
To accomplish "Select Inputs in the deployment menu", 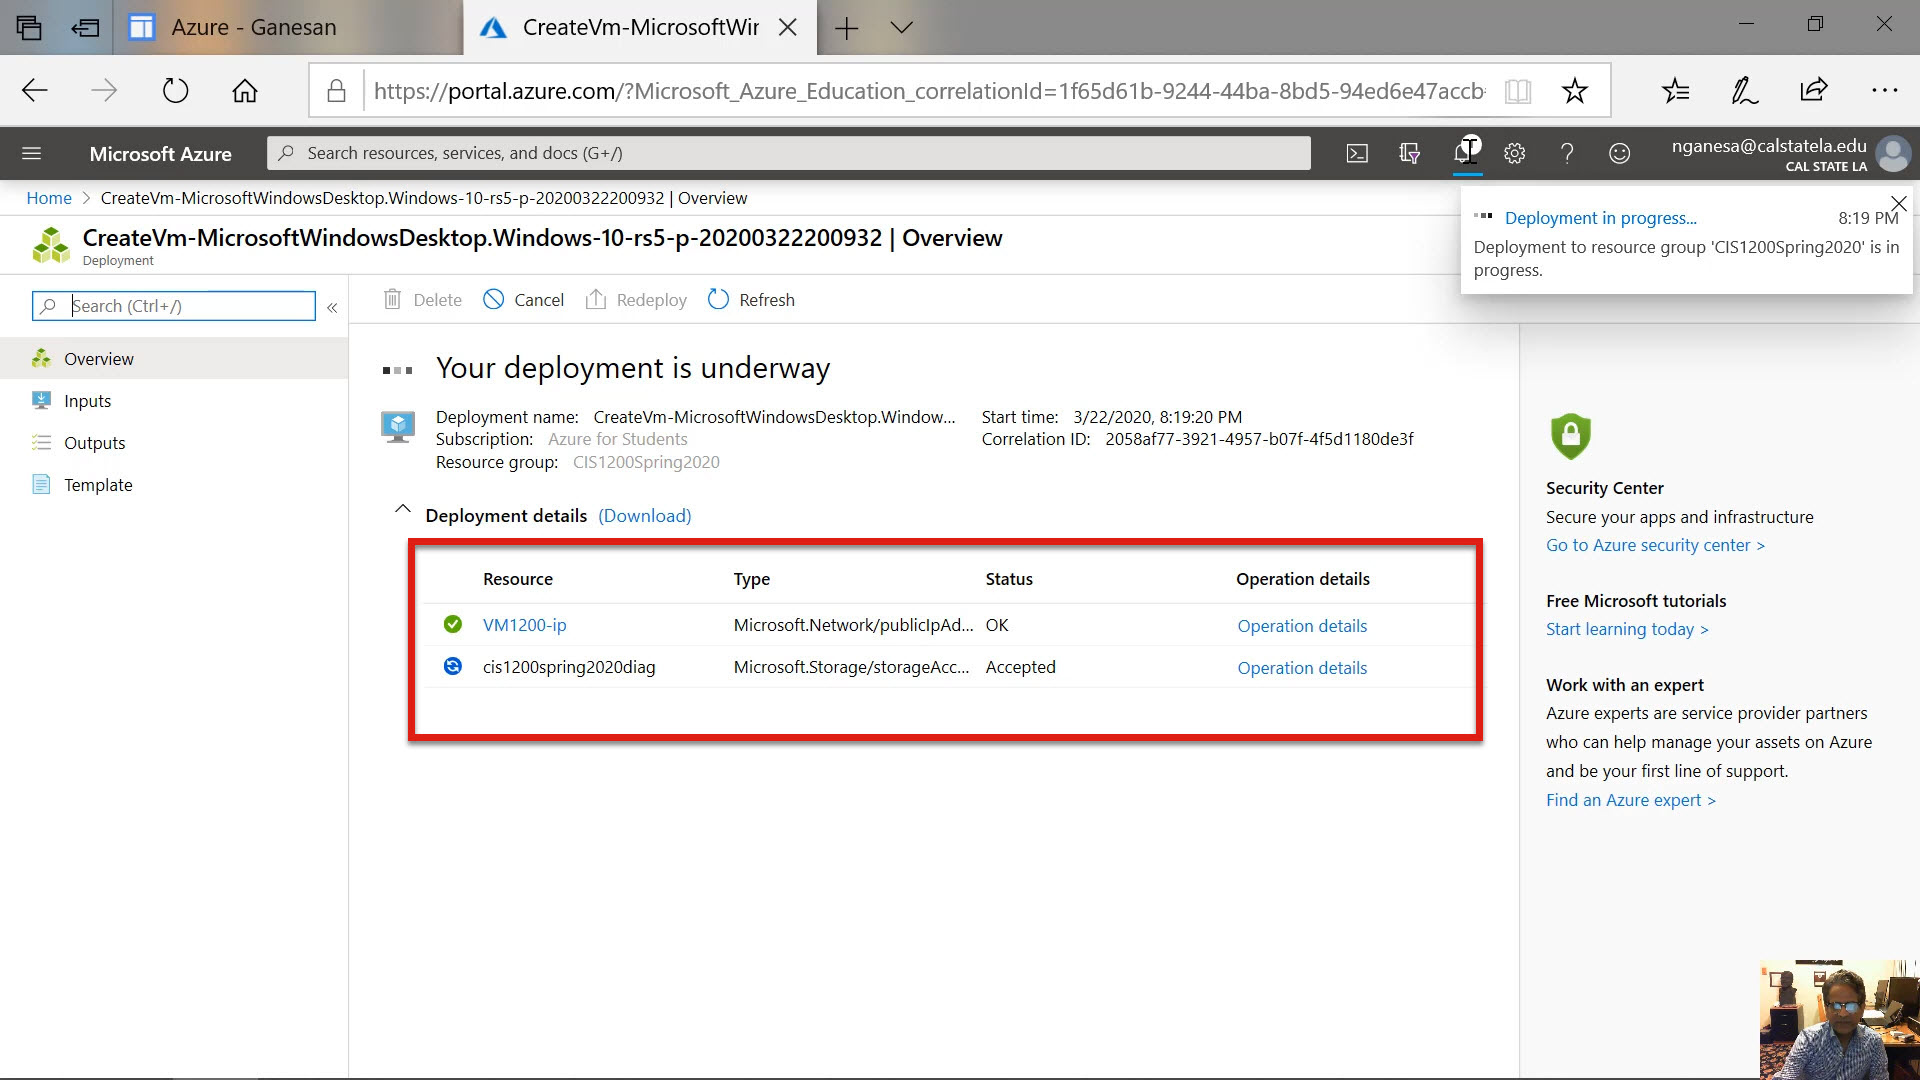I will (87, 401).
